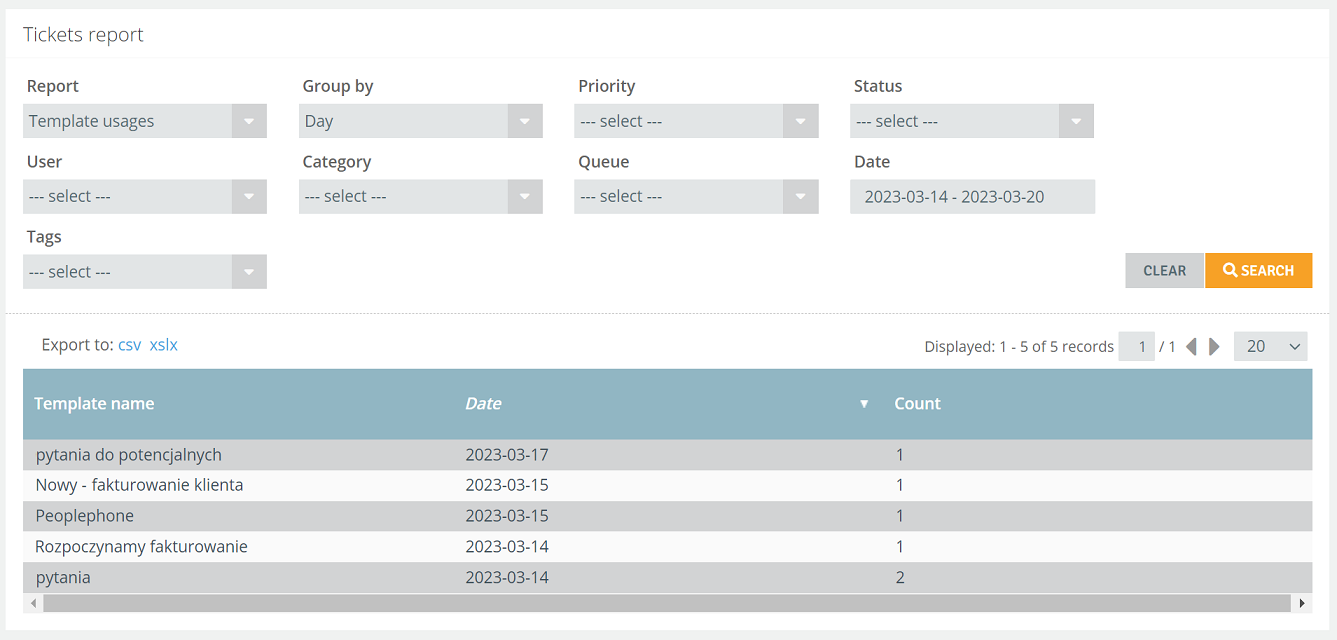The image size is (1337, 640).
Task: Click the date cell in the Rozpoczynamy fakturowanie row
Action: [x=507, y=547]
